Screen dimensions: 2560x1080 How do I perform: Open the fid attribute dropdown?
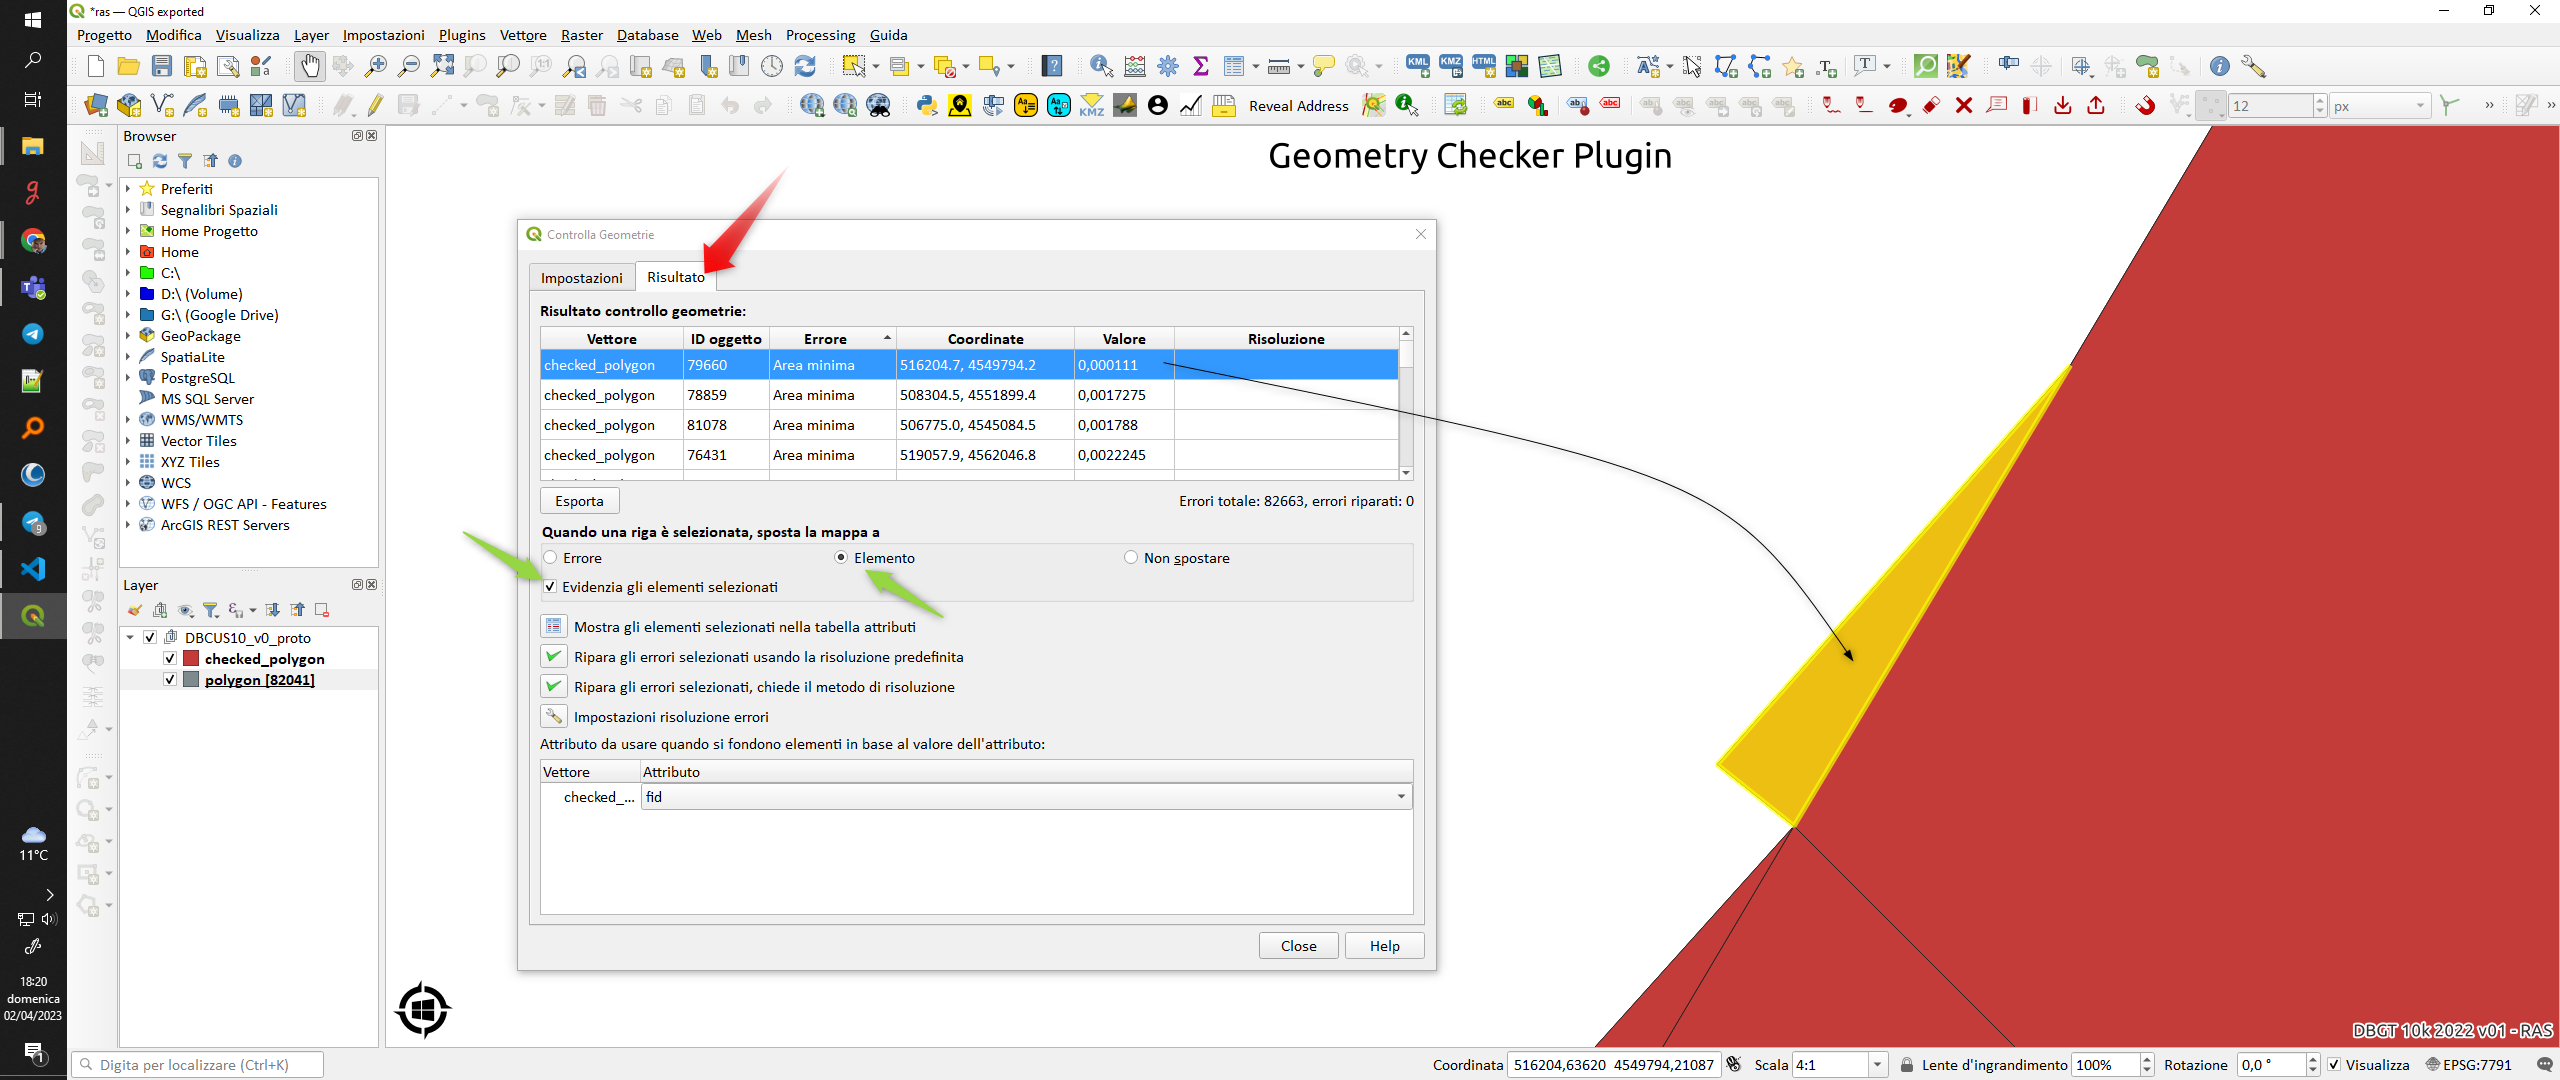[x=1401, y=797]
